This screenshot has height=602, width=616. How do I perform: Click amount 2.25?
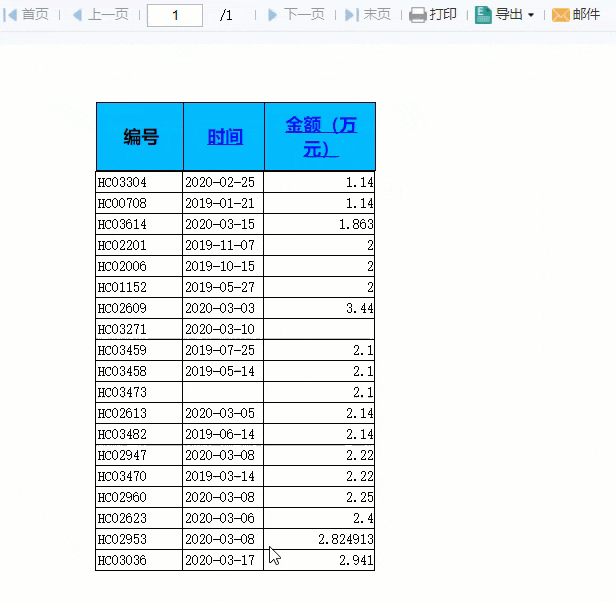360,497
